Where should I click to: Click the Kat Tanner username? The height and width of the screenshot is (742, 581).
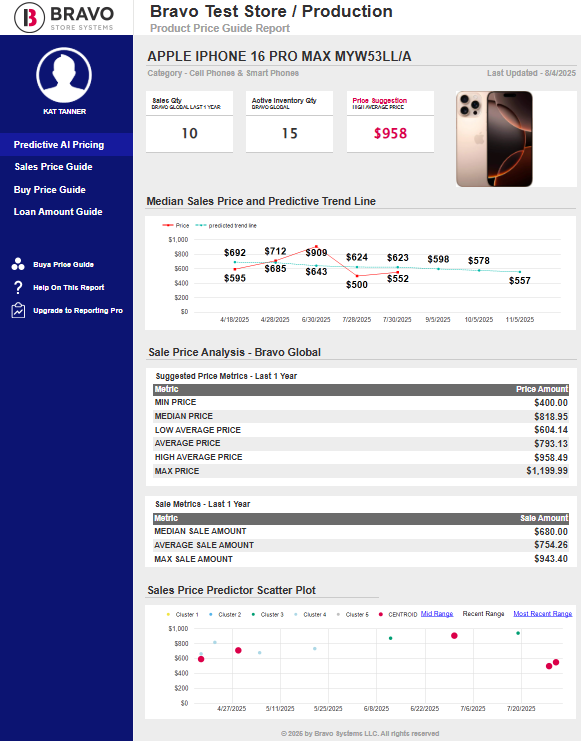tap(64, 112)
